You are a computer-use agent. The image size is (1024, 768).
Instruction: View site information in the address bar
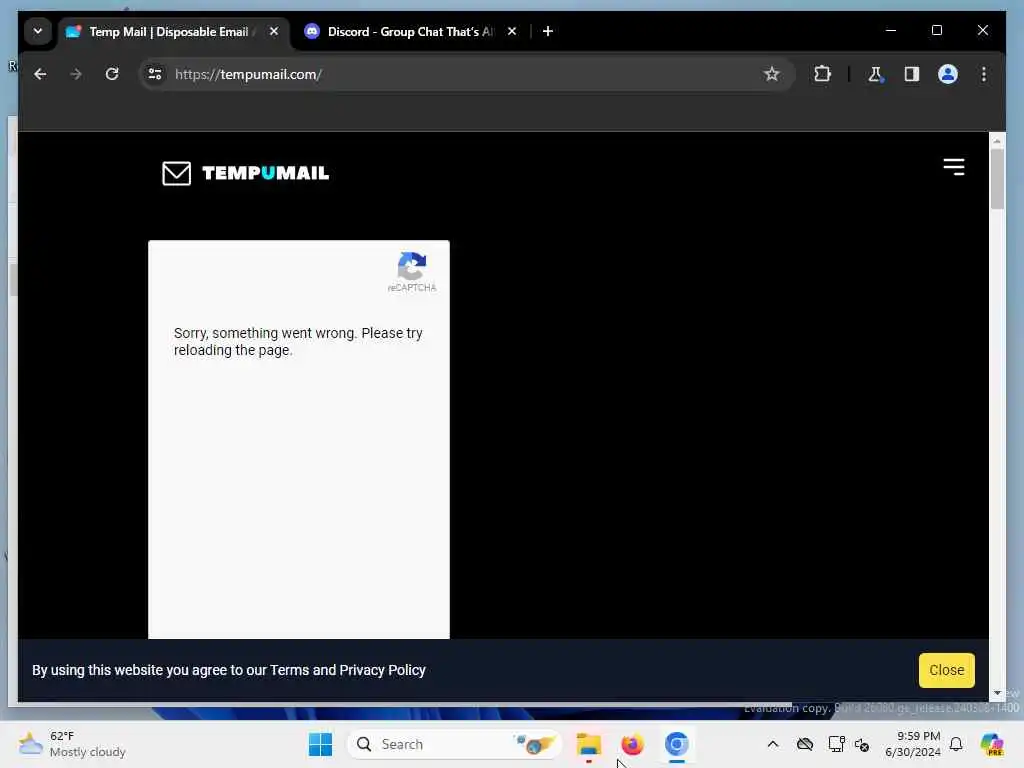(155, 74)
